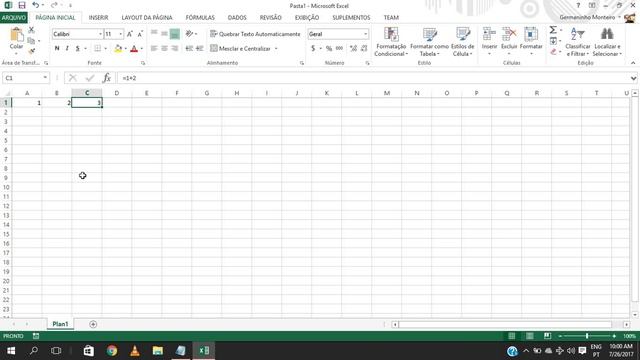Click the horizontal scrollbar right arrow
The width and height of the screenshot is (640, 360).
(626, 324)
